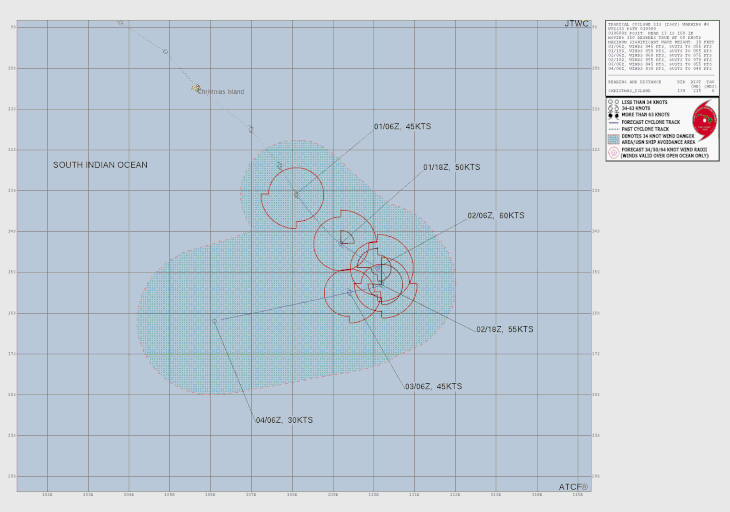Click past track marker just southeast of Christmas Island
Screen dimensions: 730x512
(x=251, y=129)
